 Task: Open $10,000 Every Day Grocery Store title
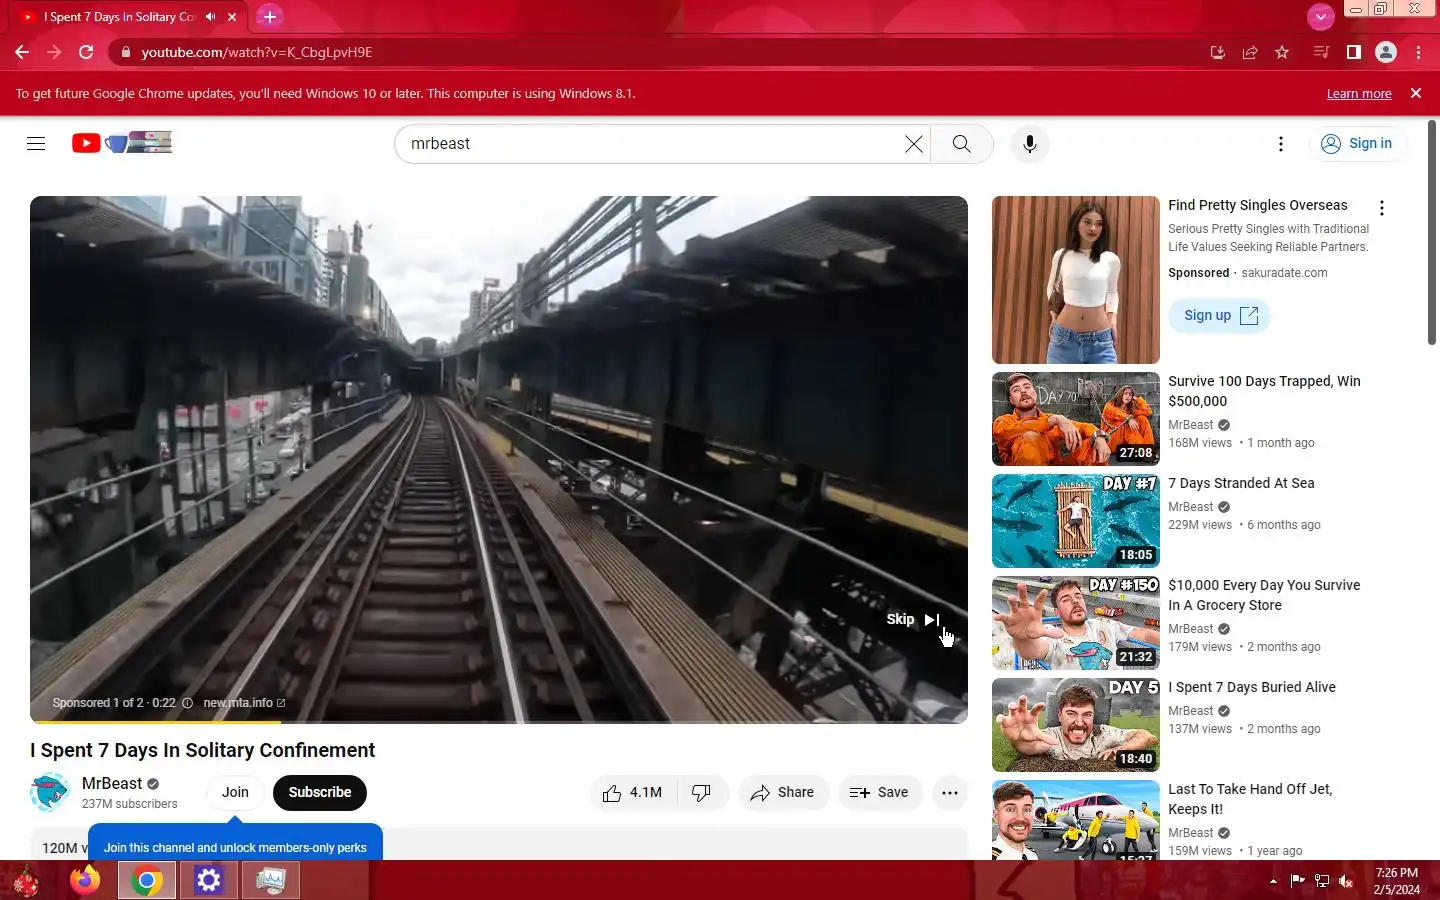[1264, 595]
